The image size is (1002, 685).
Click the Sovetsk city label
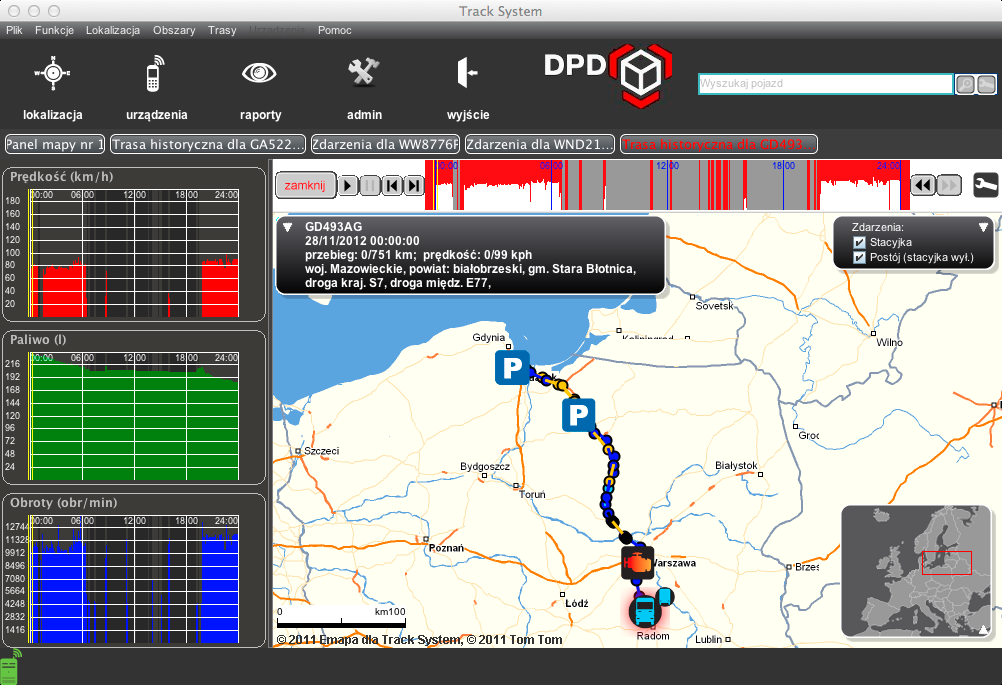pos(714,305)
